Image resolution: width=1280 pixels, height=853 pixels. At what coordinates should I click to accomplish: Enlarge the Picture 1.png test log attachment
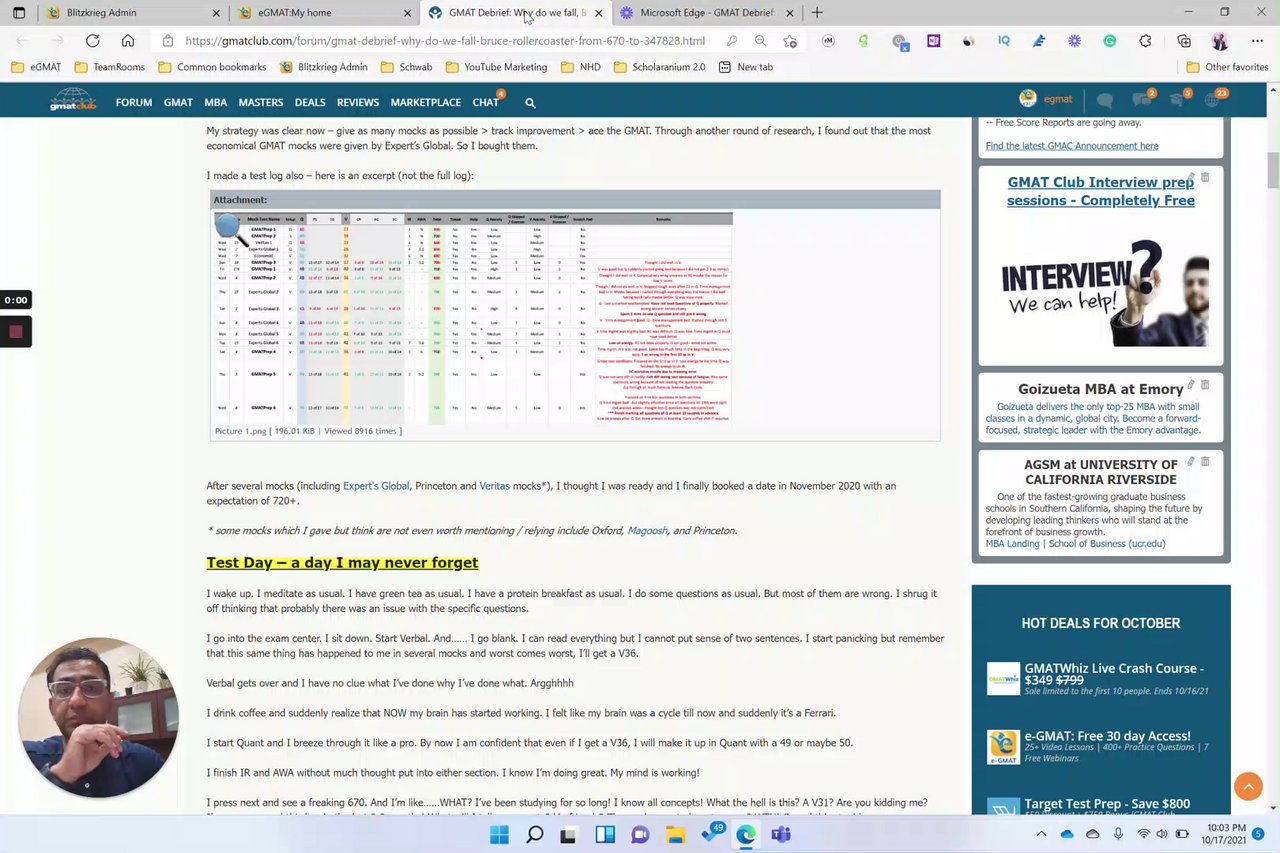click(x=472, y=315)
